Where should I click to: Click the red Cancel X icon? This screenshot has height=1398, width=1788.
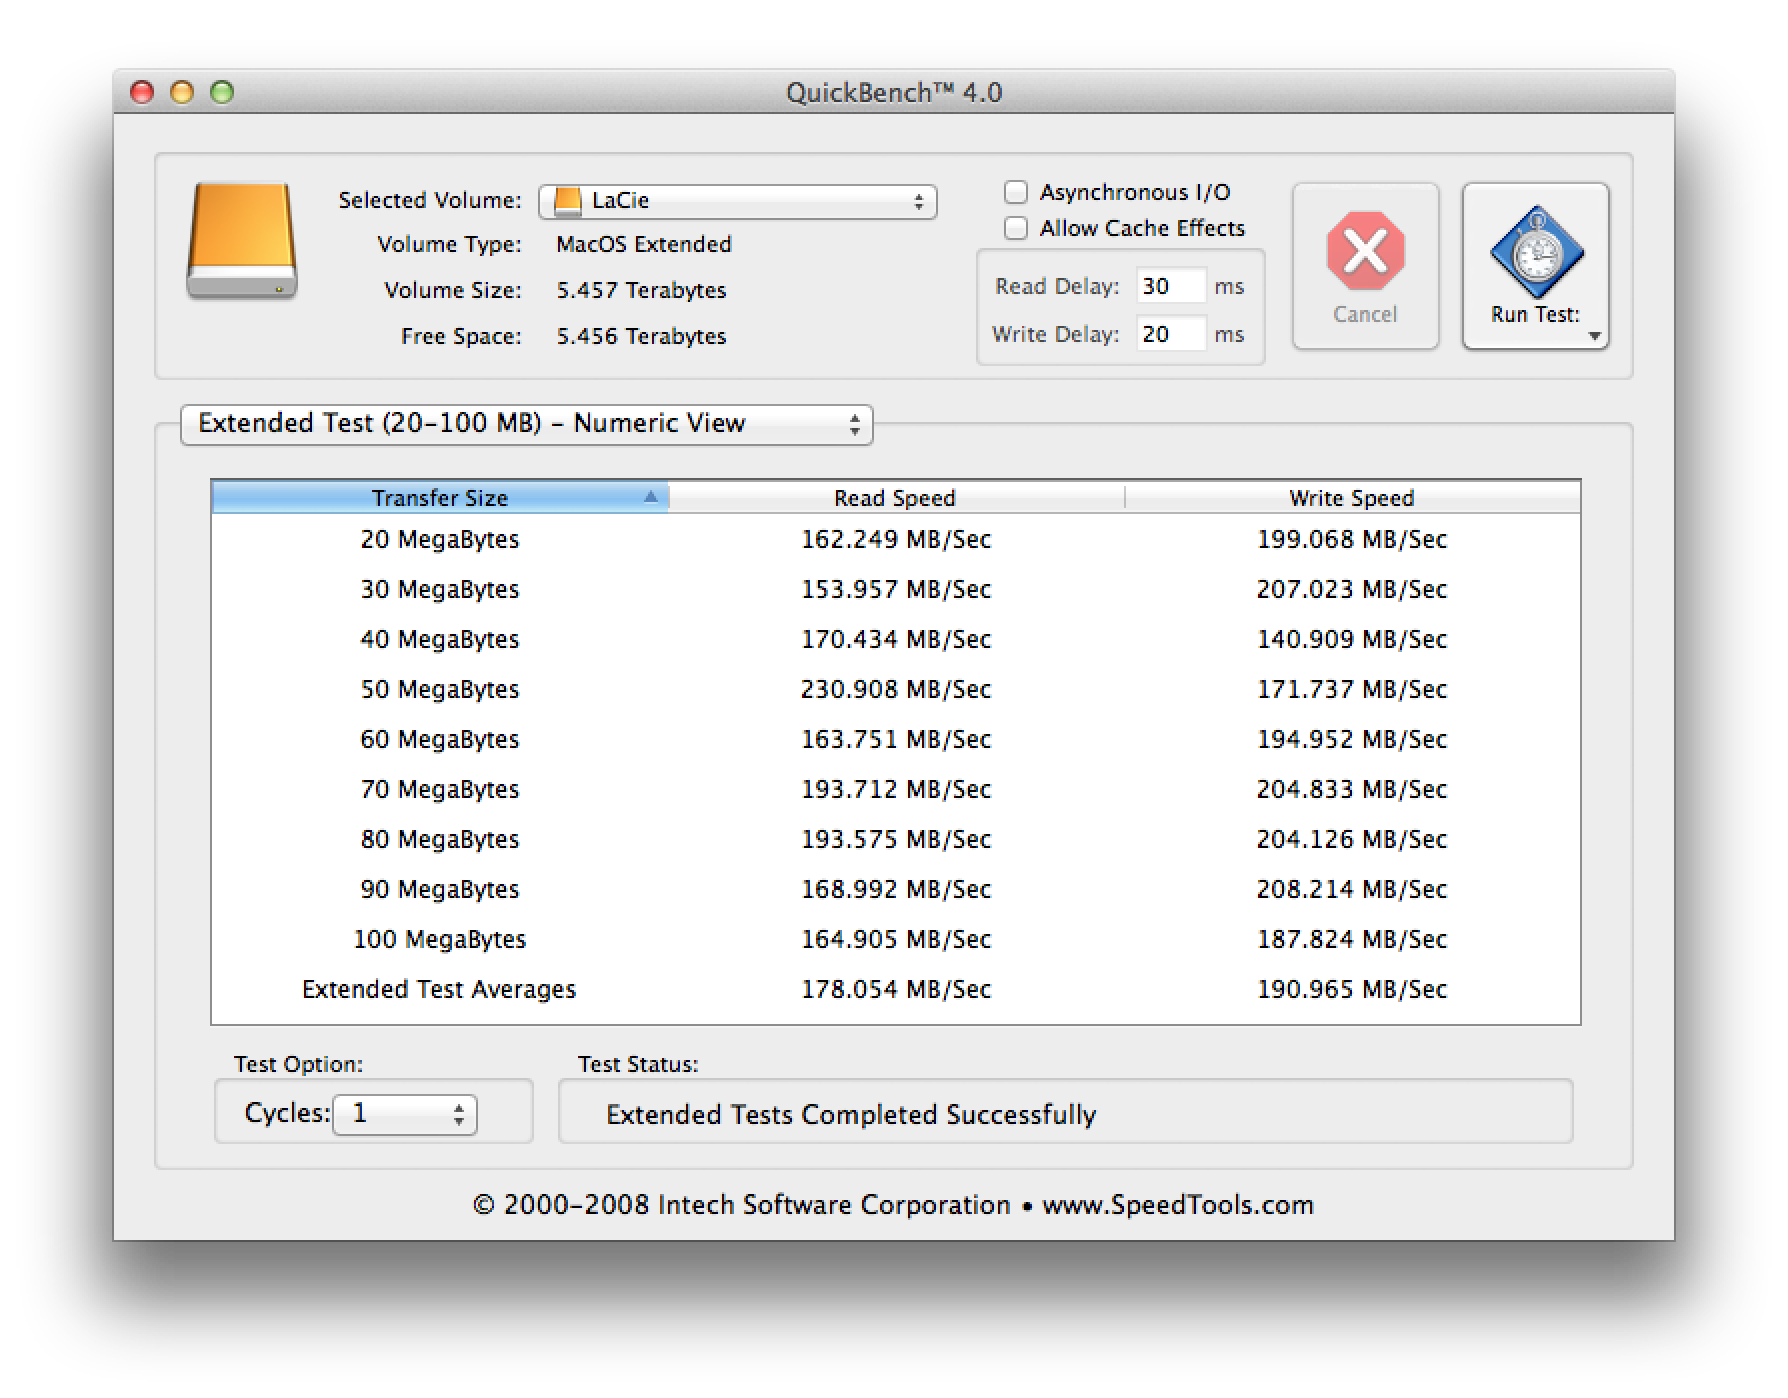1365,251
